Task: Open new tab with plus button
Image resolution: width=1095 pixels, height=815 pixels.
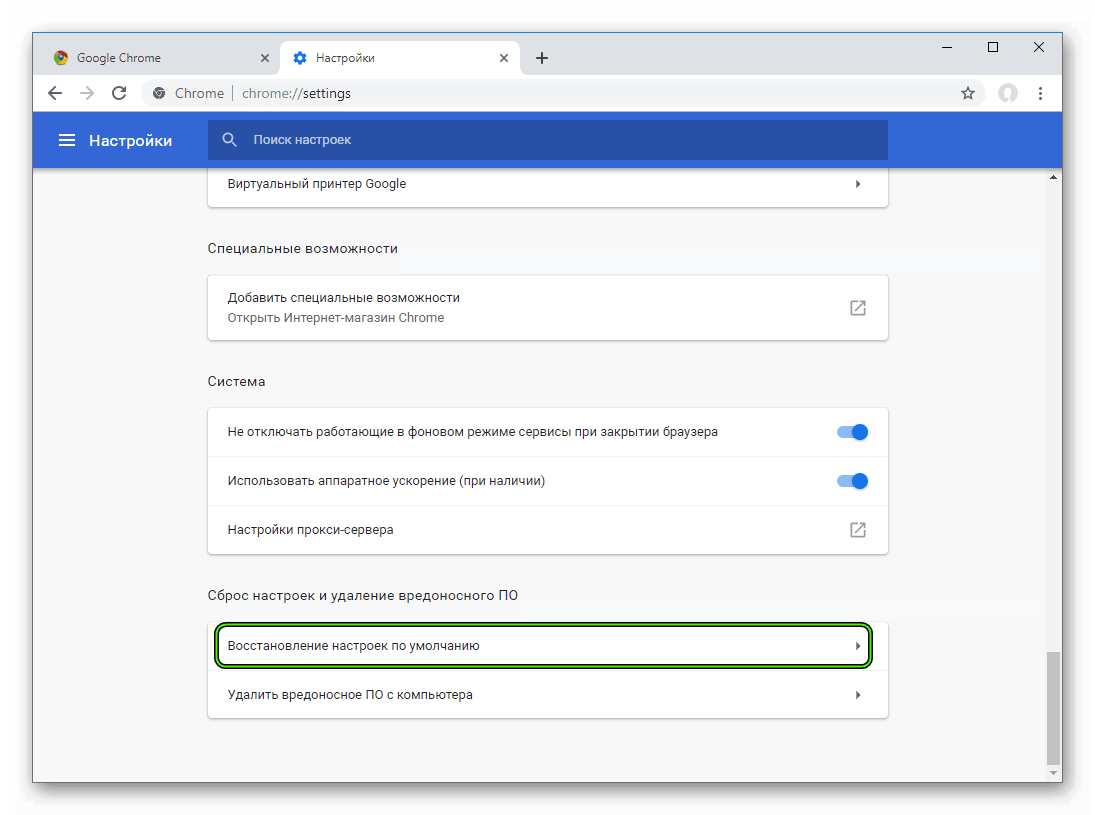Action: (542, 58)
